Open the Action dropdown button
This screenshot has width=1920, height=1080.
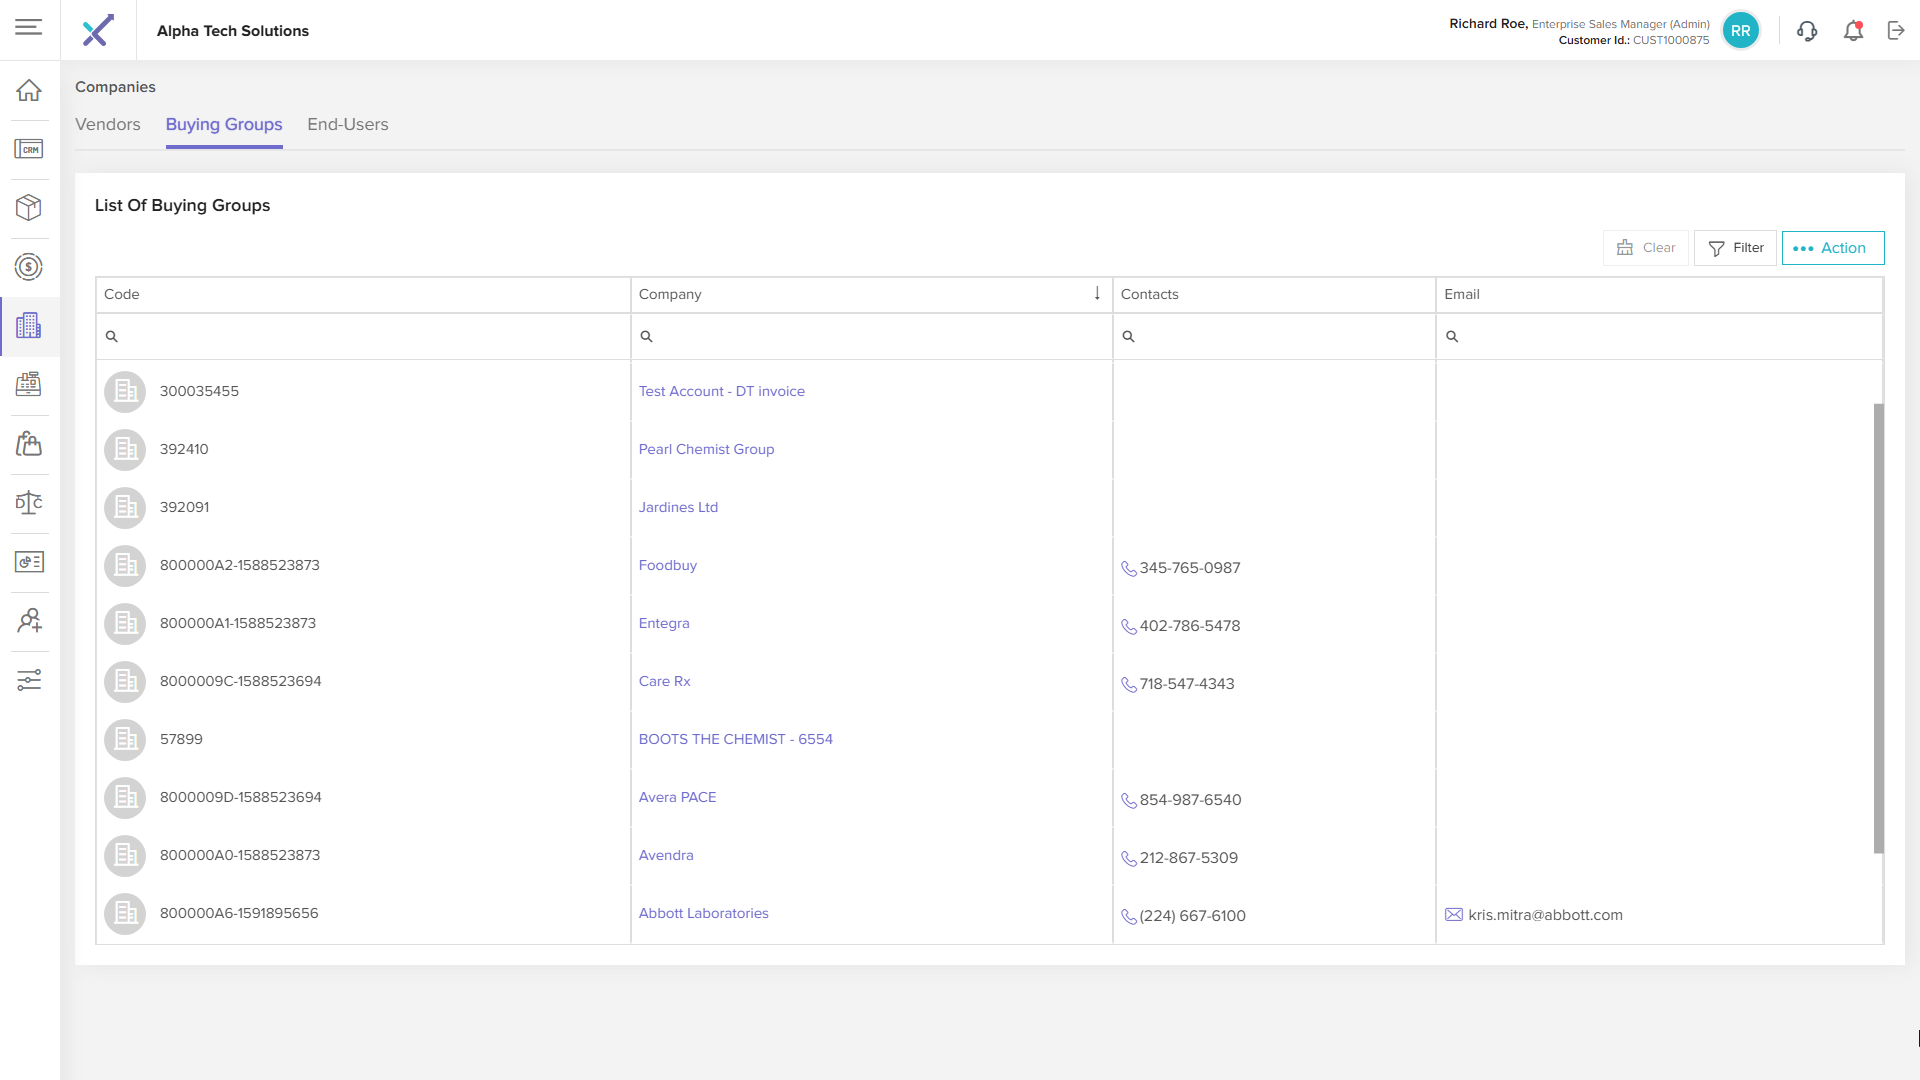coord(1832,248)
